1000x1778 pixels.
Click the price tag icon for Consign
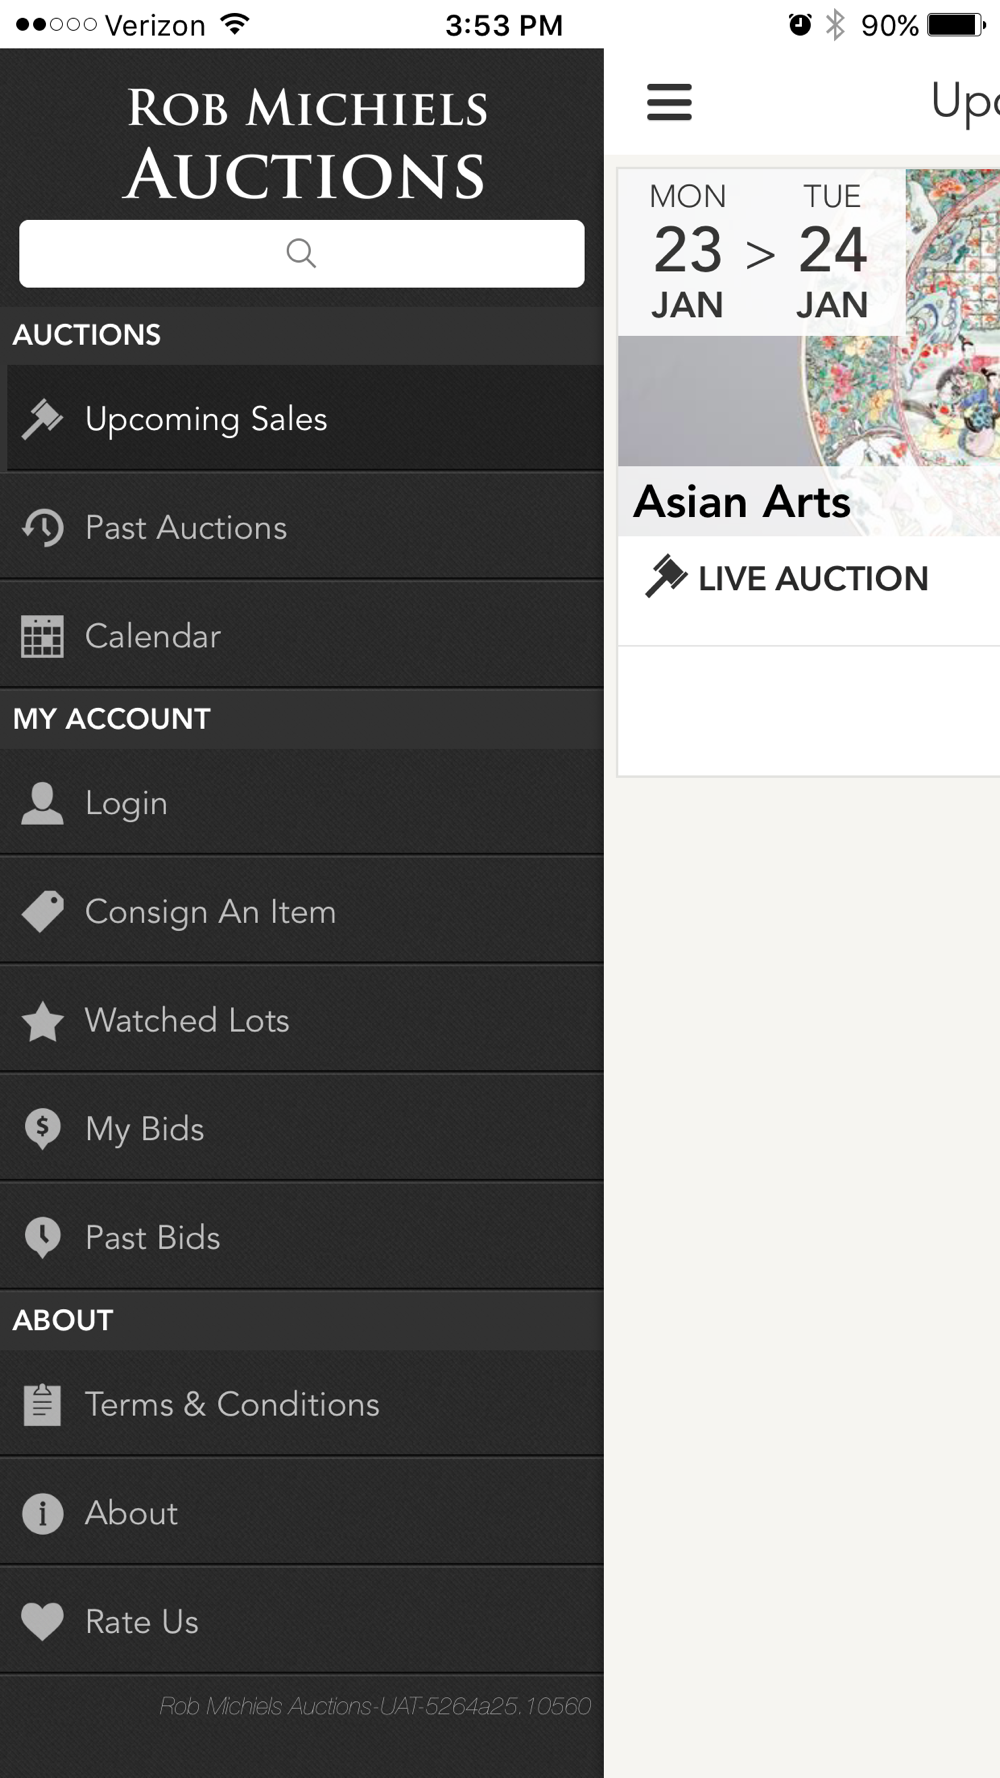pos(42,912)
